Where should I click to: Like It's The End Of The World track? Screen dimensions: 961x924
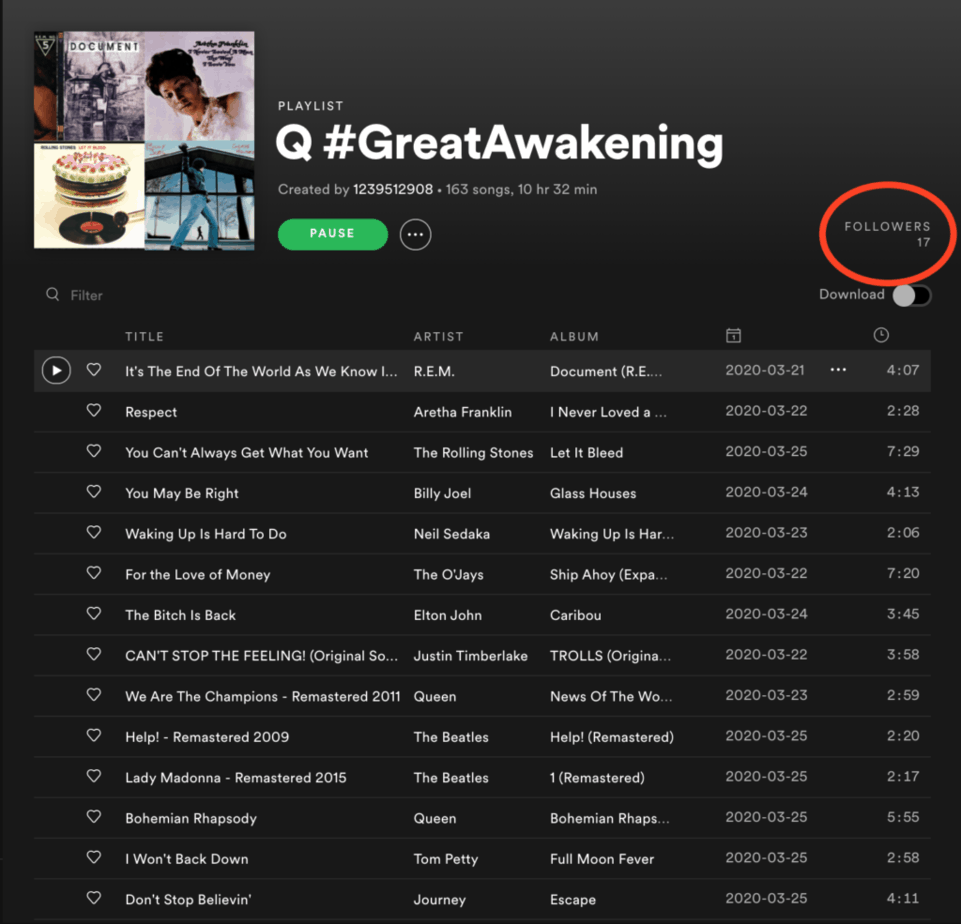point(94,370)
